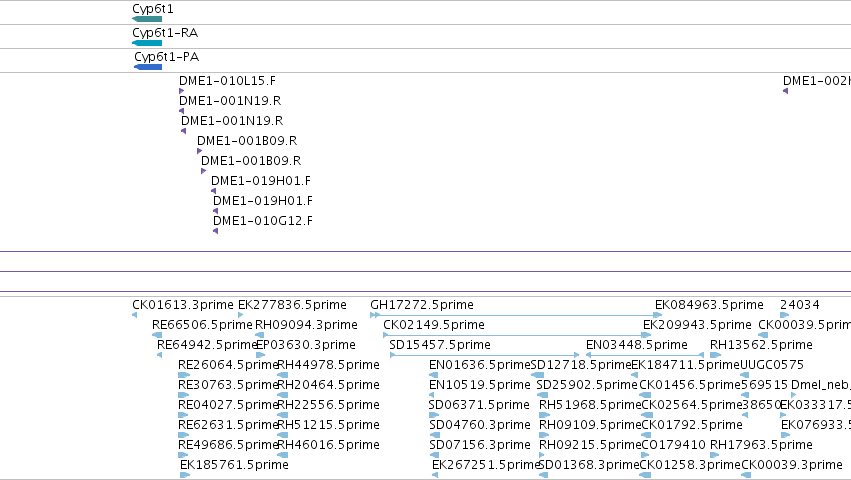Click purple arrowhead under DME1-010G12.F
Image resolution: width=851 pixels, height=480 pixels.
215,231
